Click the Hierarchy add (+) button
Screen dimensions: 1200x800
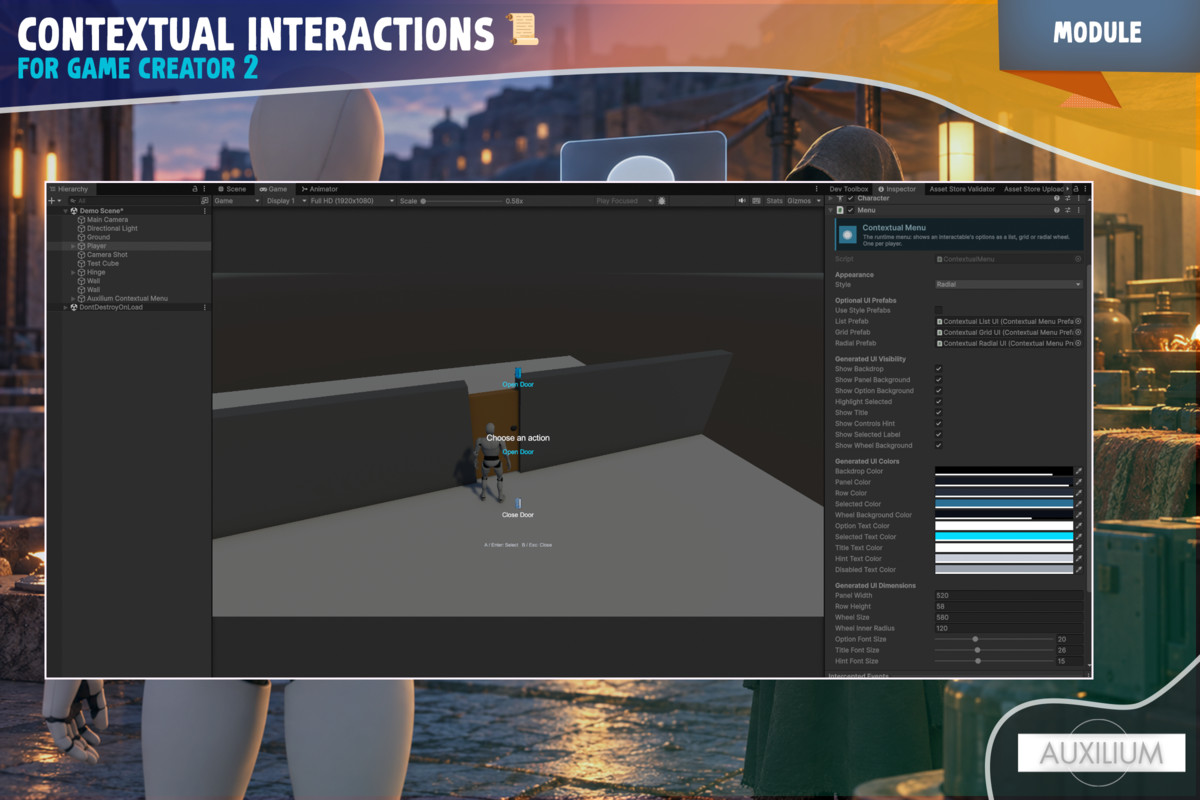point(52,201)
